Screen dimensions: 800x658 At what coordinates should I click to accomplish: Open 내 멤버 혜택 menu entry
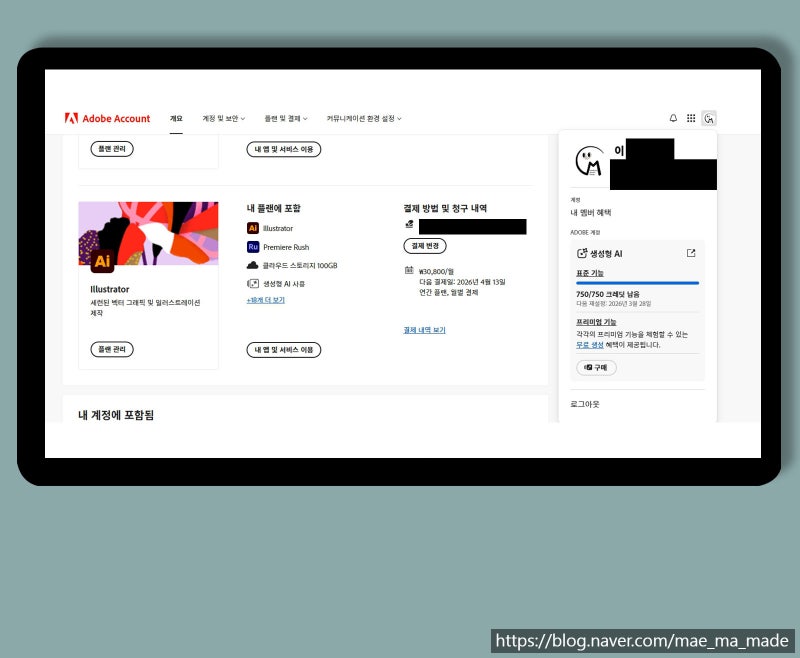(x=591, y=212)
